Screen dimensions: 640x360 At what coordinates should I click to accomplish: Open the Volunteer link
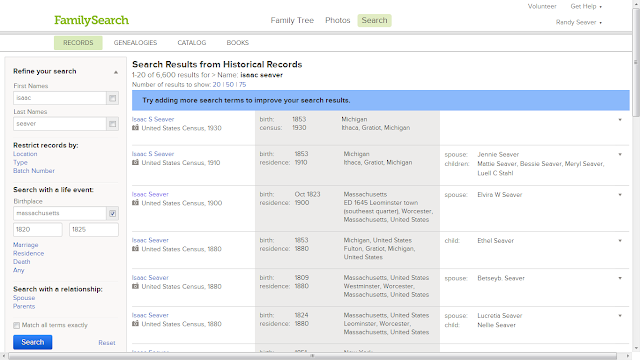pyautogui.click(x=542, y=6)
